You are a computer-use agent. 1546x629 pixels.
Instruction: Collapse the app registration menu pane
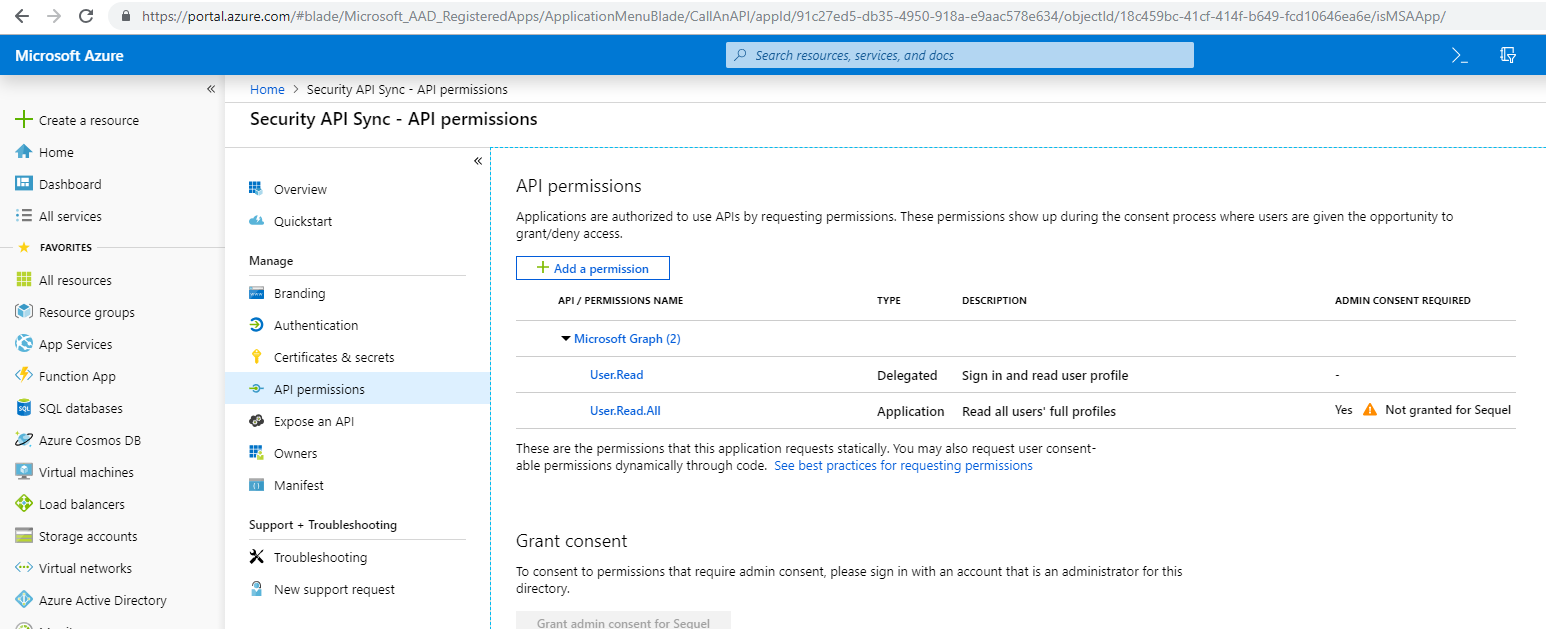pos(477,161)
